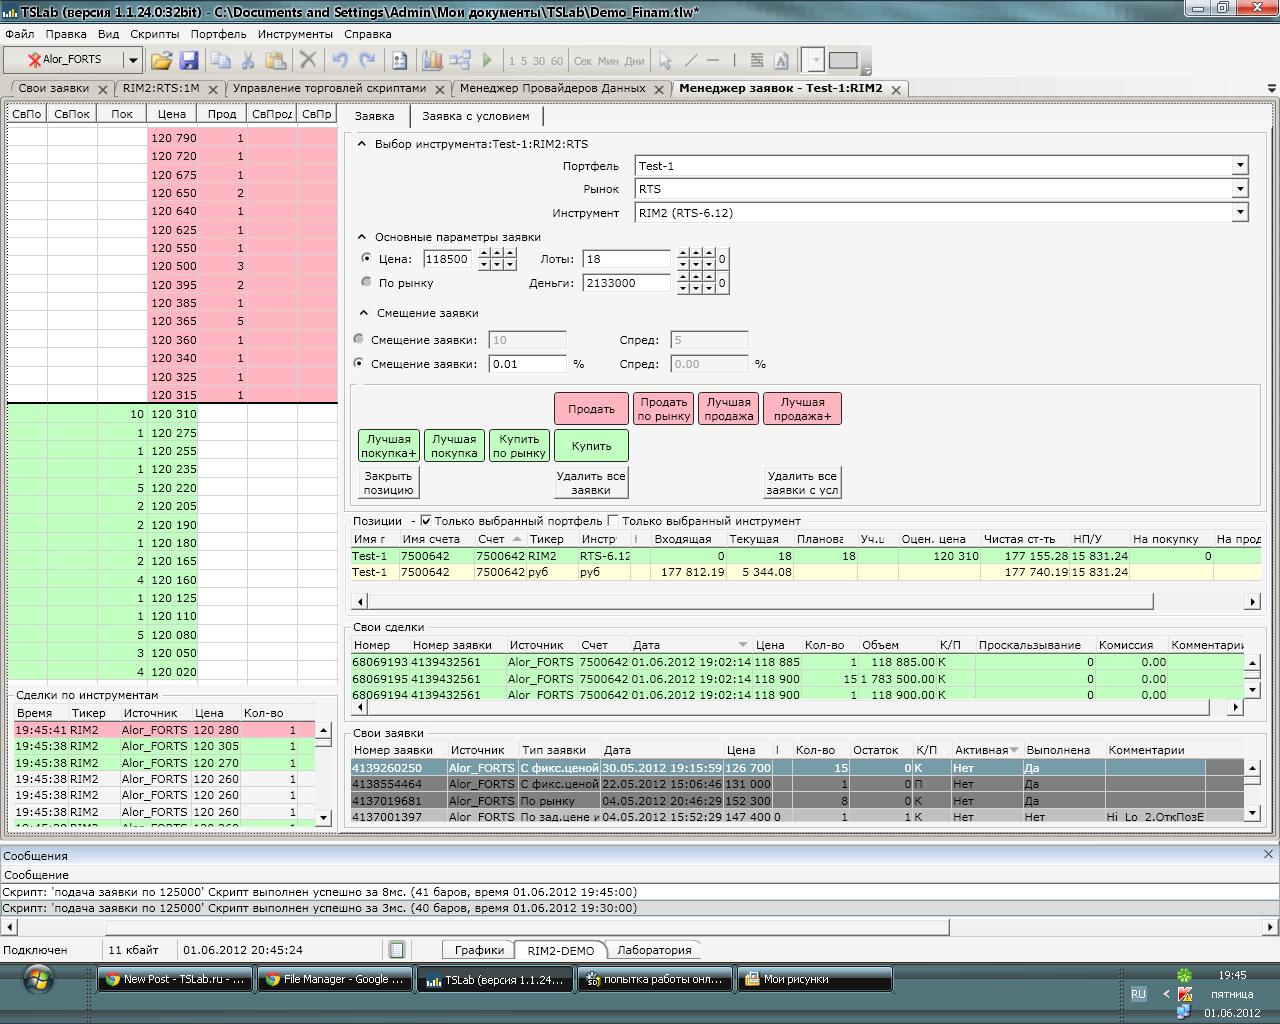Select the 'По рынку' radio button

366,283
